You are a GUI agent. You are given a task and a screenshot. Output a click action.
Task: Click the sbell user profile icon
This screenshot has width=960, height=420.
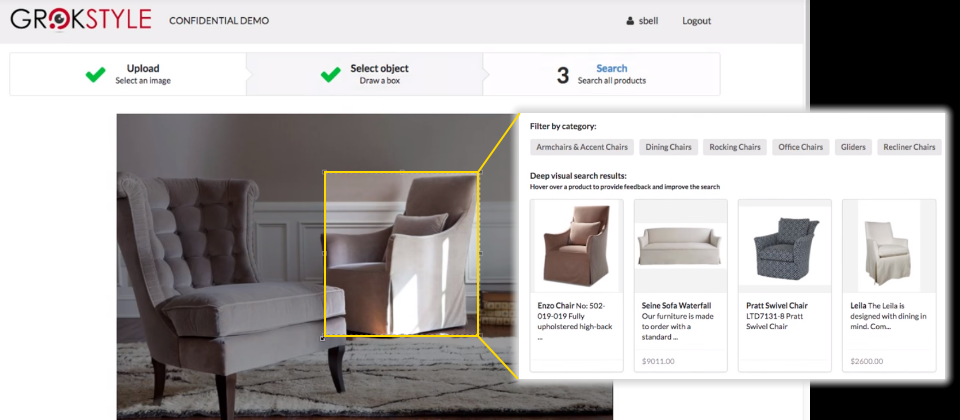click(630, 21)
